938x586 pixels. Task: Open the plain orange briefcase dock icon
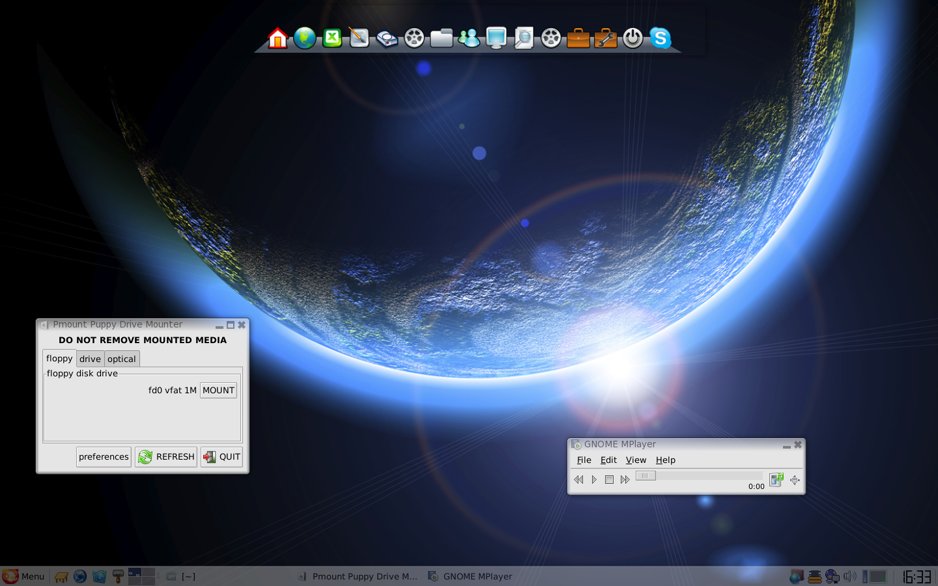click(x=578, y=38)
